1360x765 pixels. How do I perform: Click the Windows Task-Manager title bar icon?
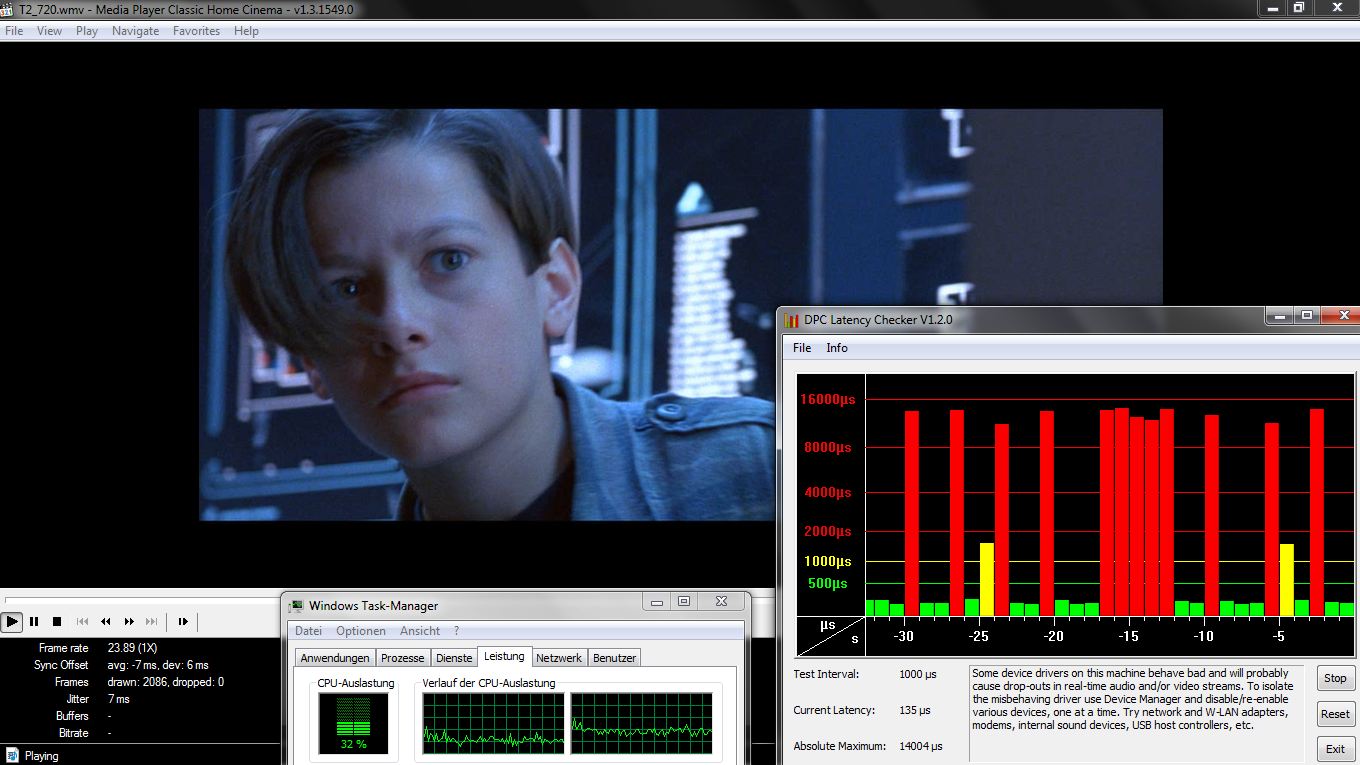point(297,605)
